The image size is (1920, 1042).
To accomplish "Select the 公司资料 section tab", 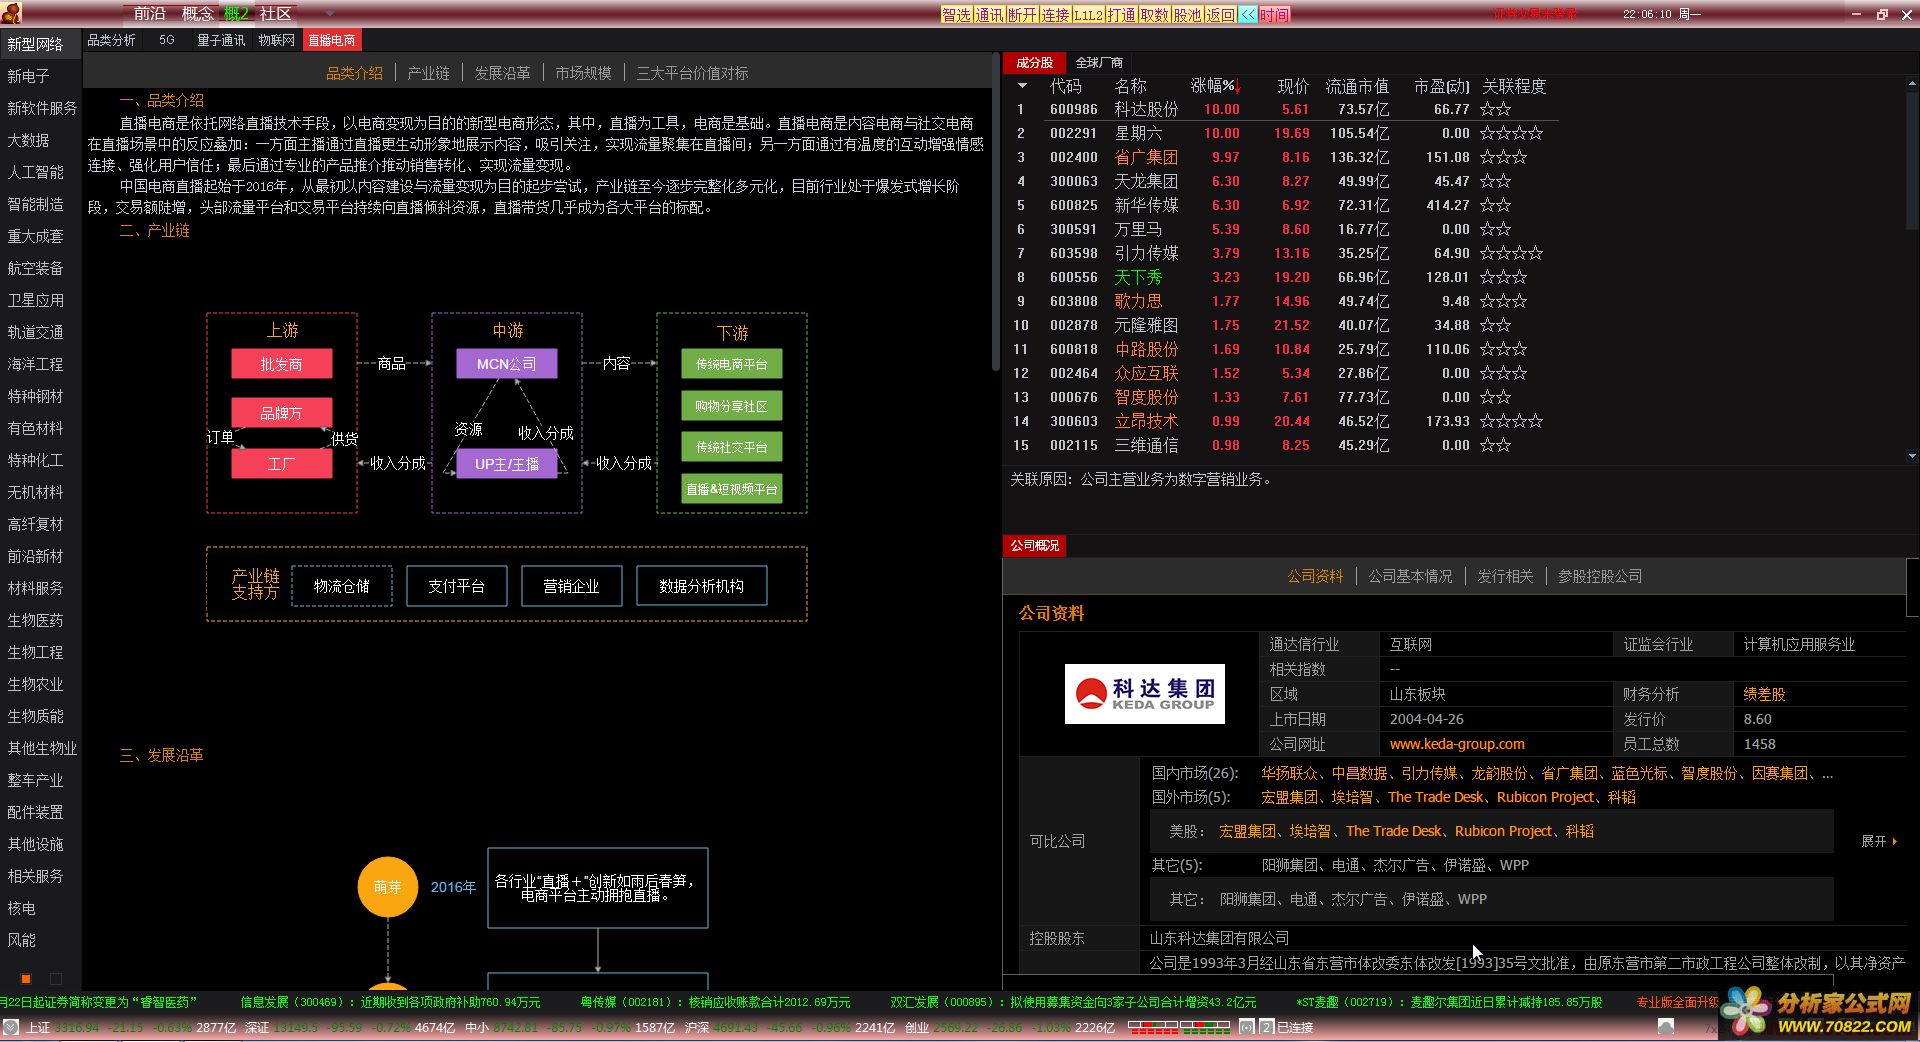I will [1315, 576].
